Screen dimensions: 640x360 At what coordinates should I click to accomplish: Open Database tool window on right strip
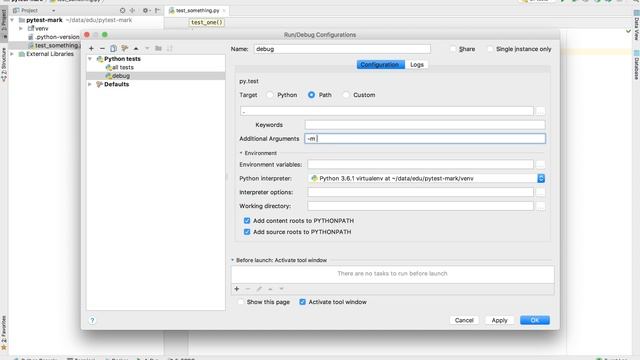coord(636,64)
